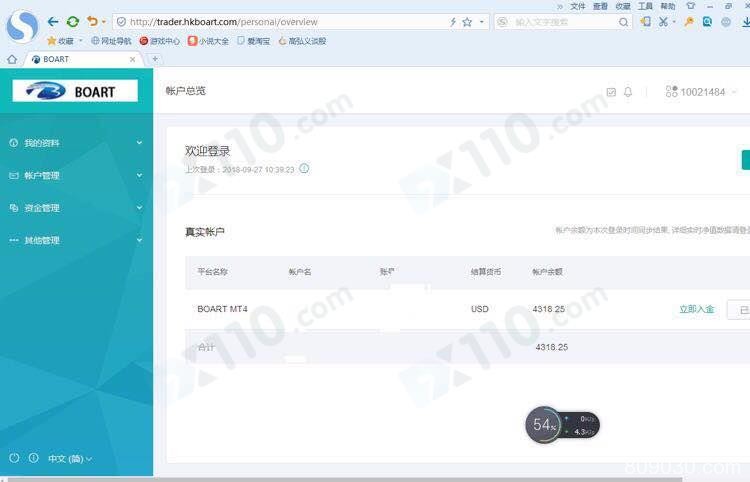Open the 工具 menu
The width and height of the screenshot is (750, 482).
pyautogui.click(x=645, y=6)
